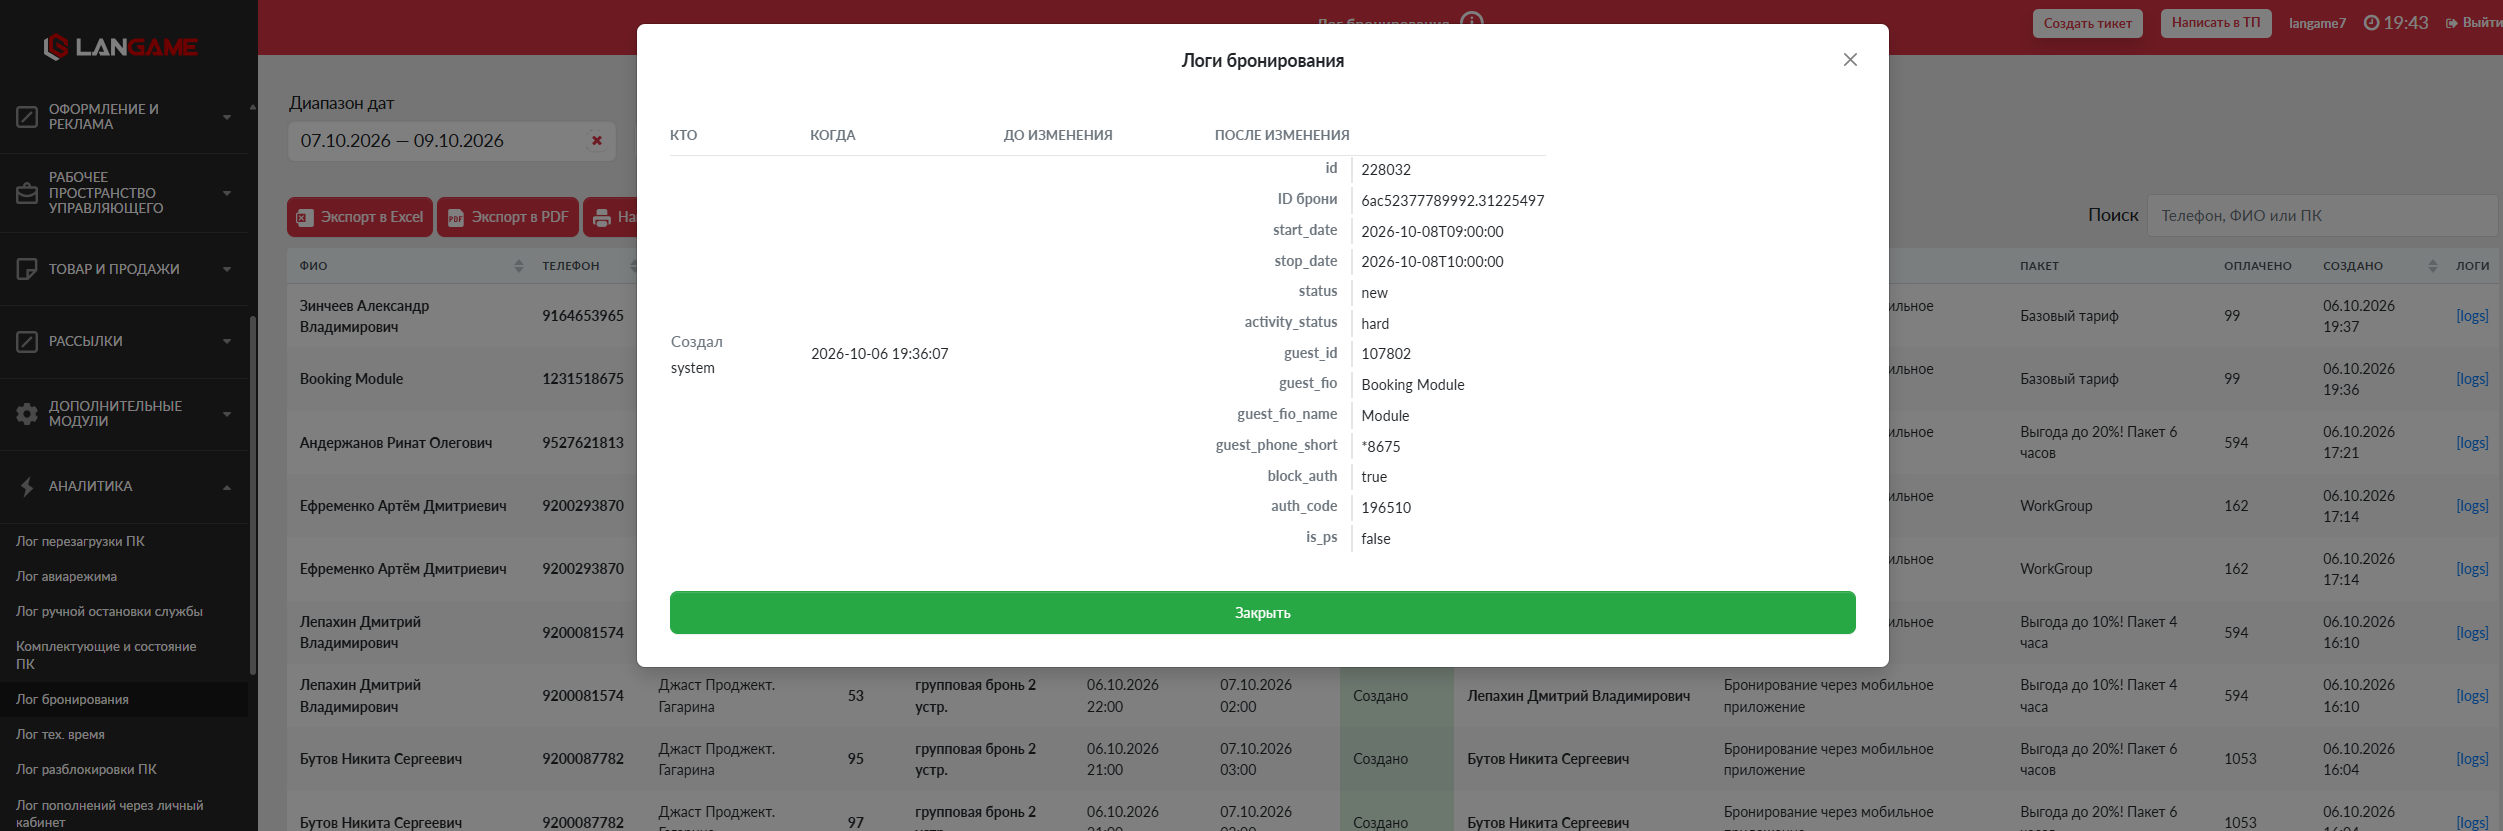Open Лог тех. время menu item
This screenshot has height=831, width=2503.
click(x=60, y=734)
